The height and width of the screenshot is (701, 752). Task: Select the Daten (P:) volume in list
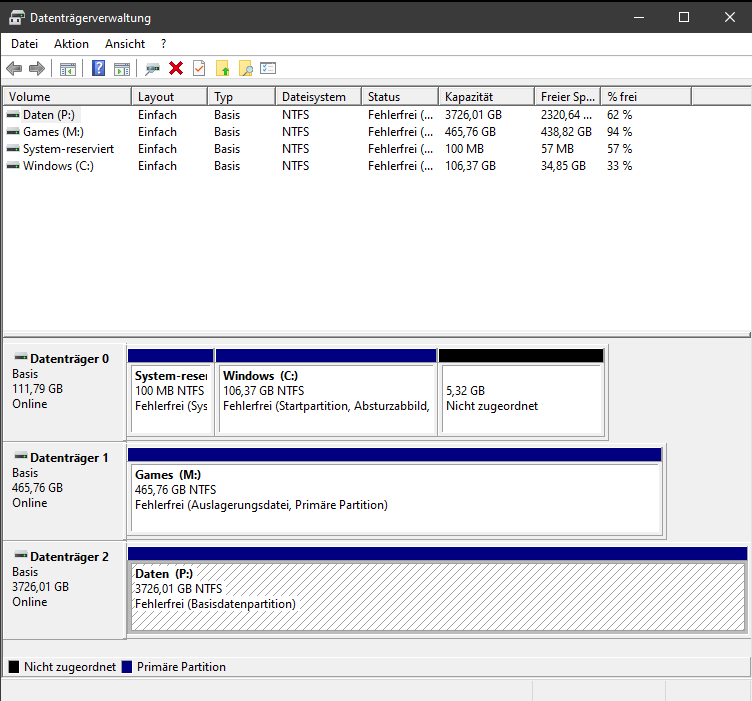click(49, 115)
